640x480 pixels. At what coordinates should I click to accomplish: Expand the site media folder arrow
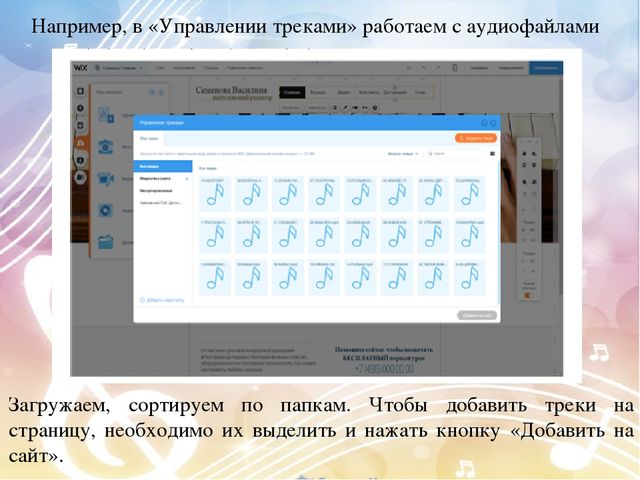click(x=187, y=178)
